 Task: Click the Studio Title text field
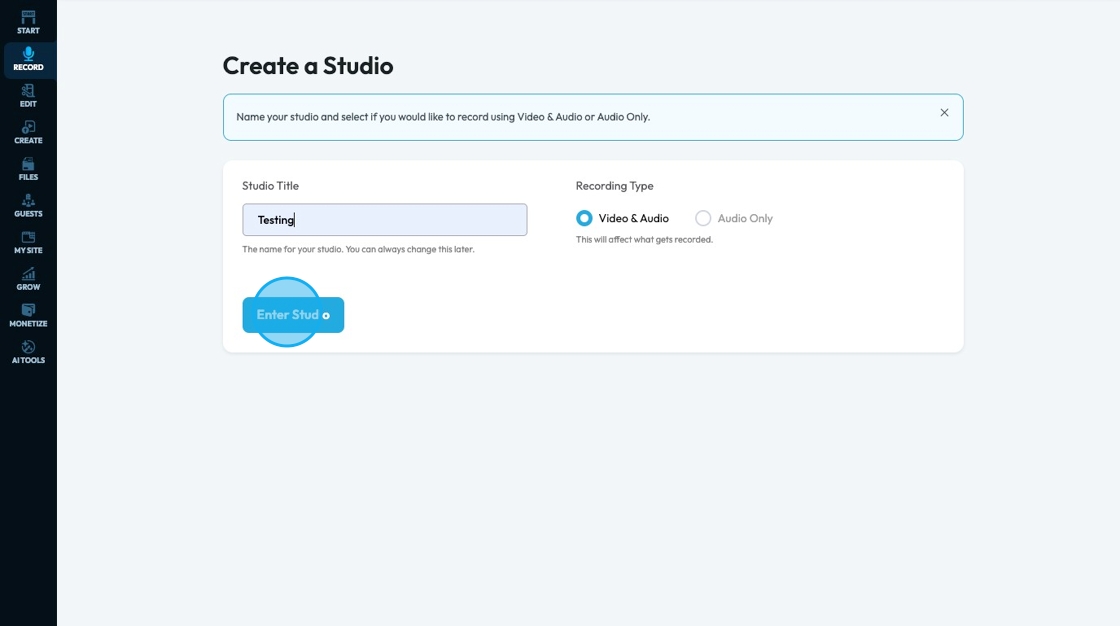tap(384, 220)
